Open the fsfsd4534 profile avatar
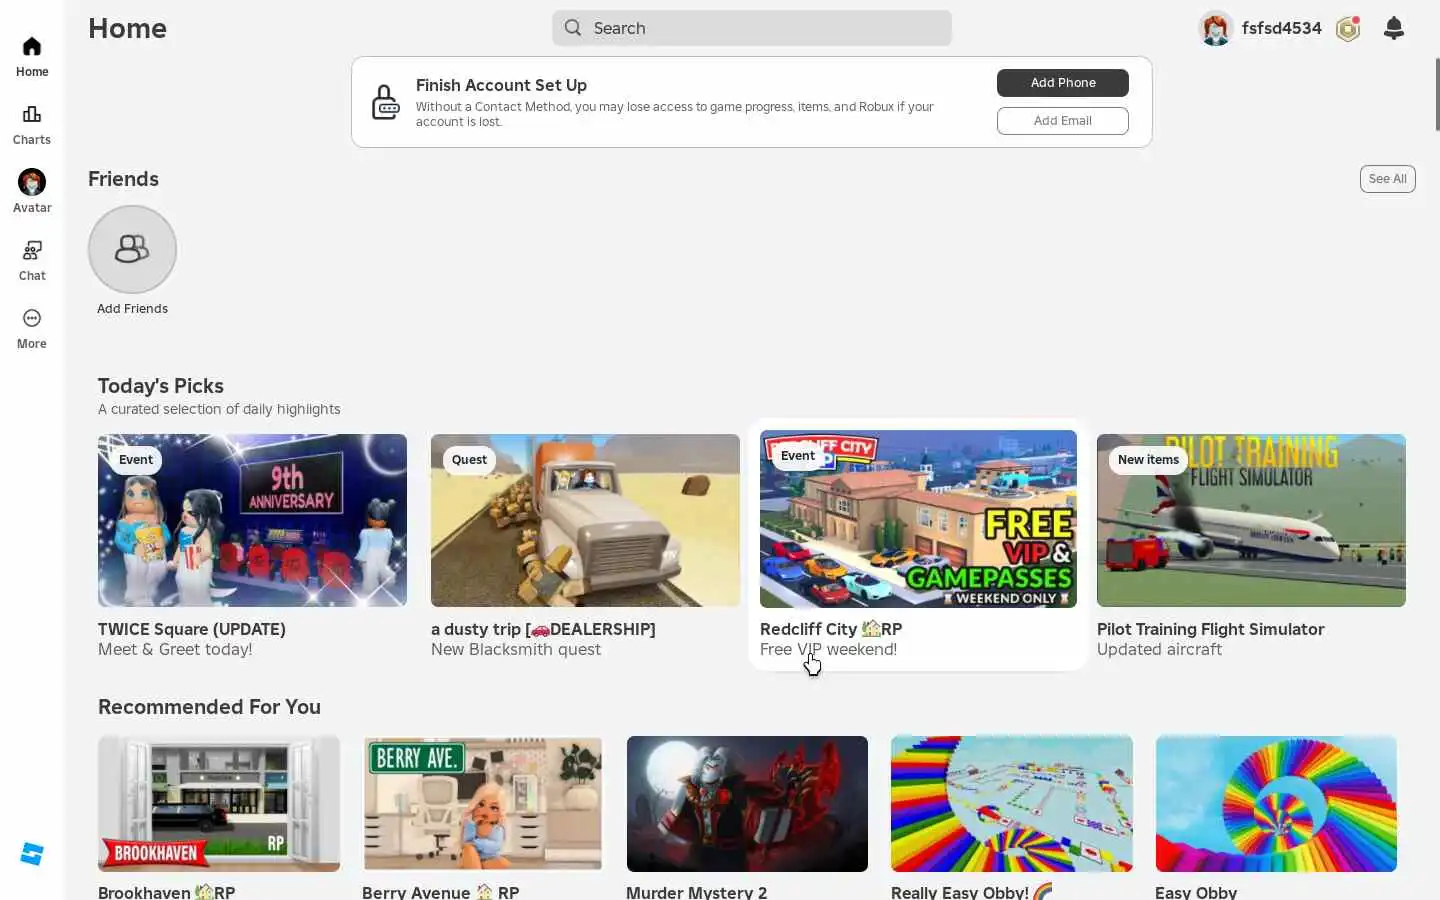This screenshot has width=1440, height=900. tap(1216, 28)
